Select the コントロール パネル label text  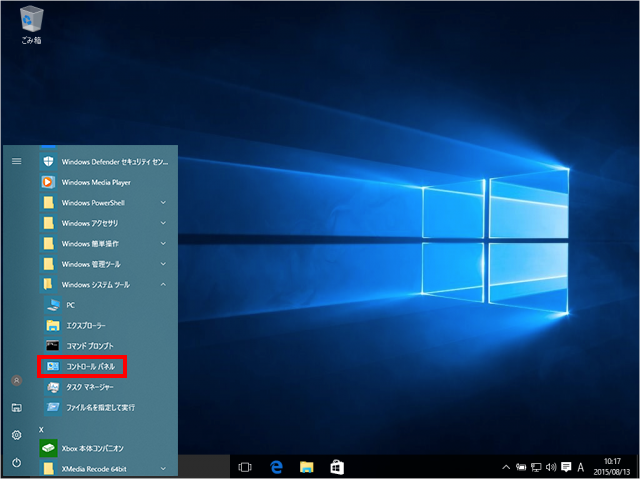tap(91, 366)
